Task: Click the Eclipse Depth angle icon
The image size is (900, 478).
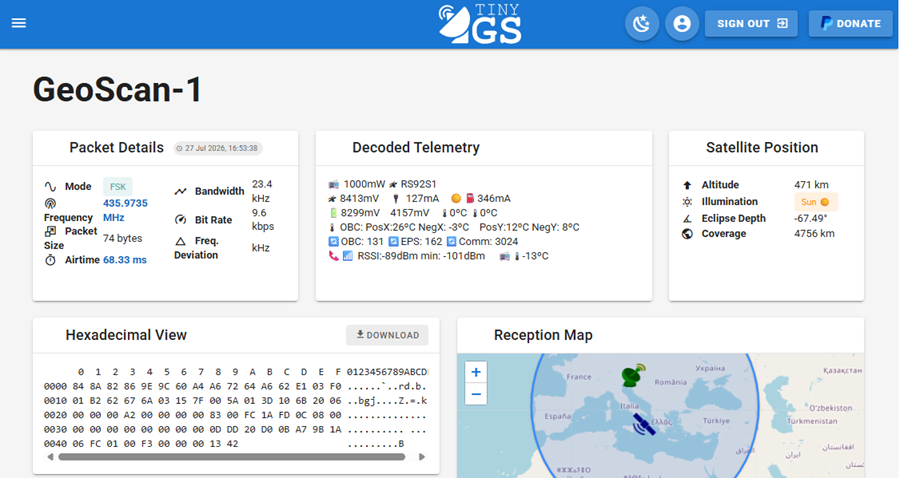Action: click(x=687, y=219)
